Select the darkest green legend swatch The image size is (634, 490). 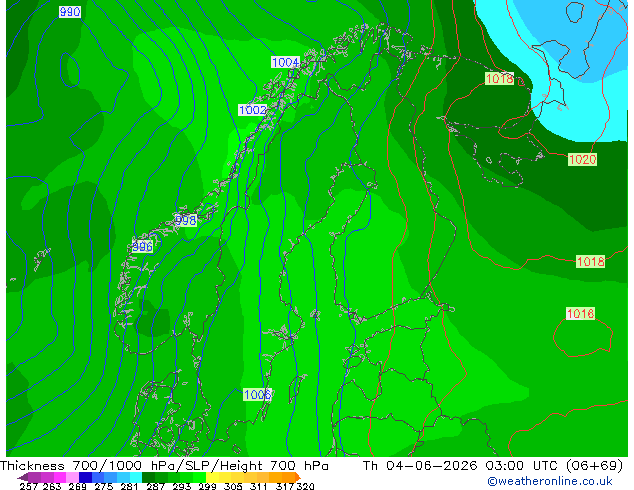[148, 477]
